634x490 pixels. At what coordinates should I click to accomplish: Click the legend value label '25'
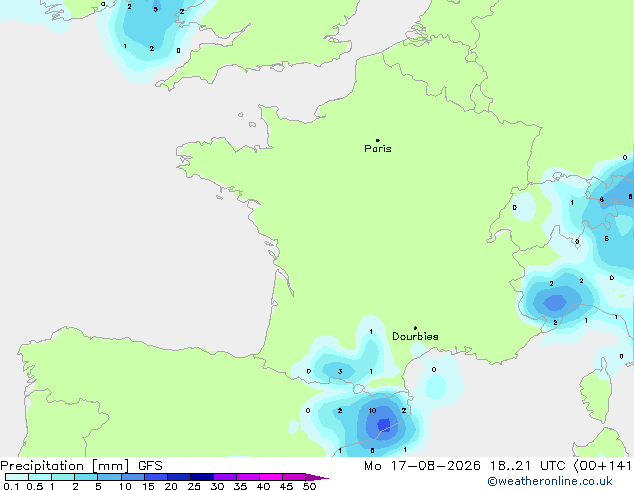click(194, 486)
